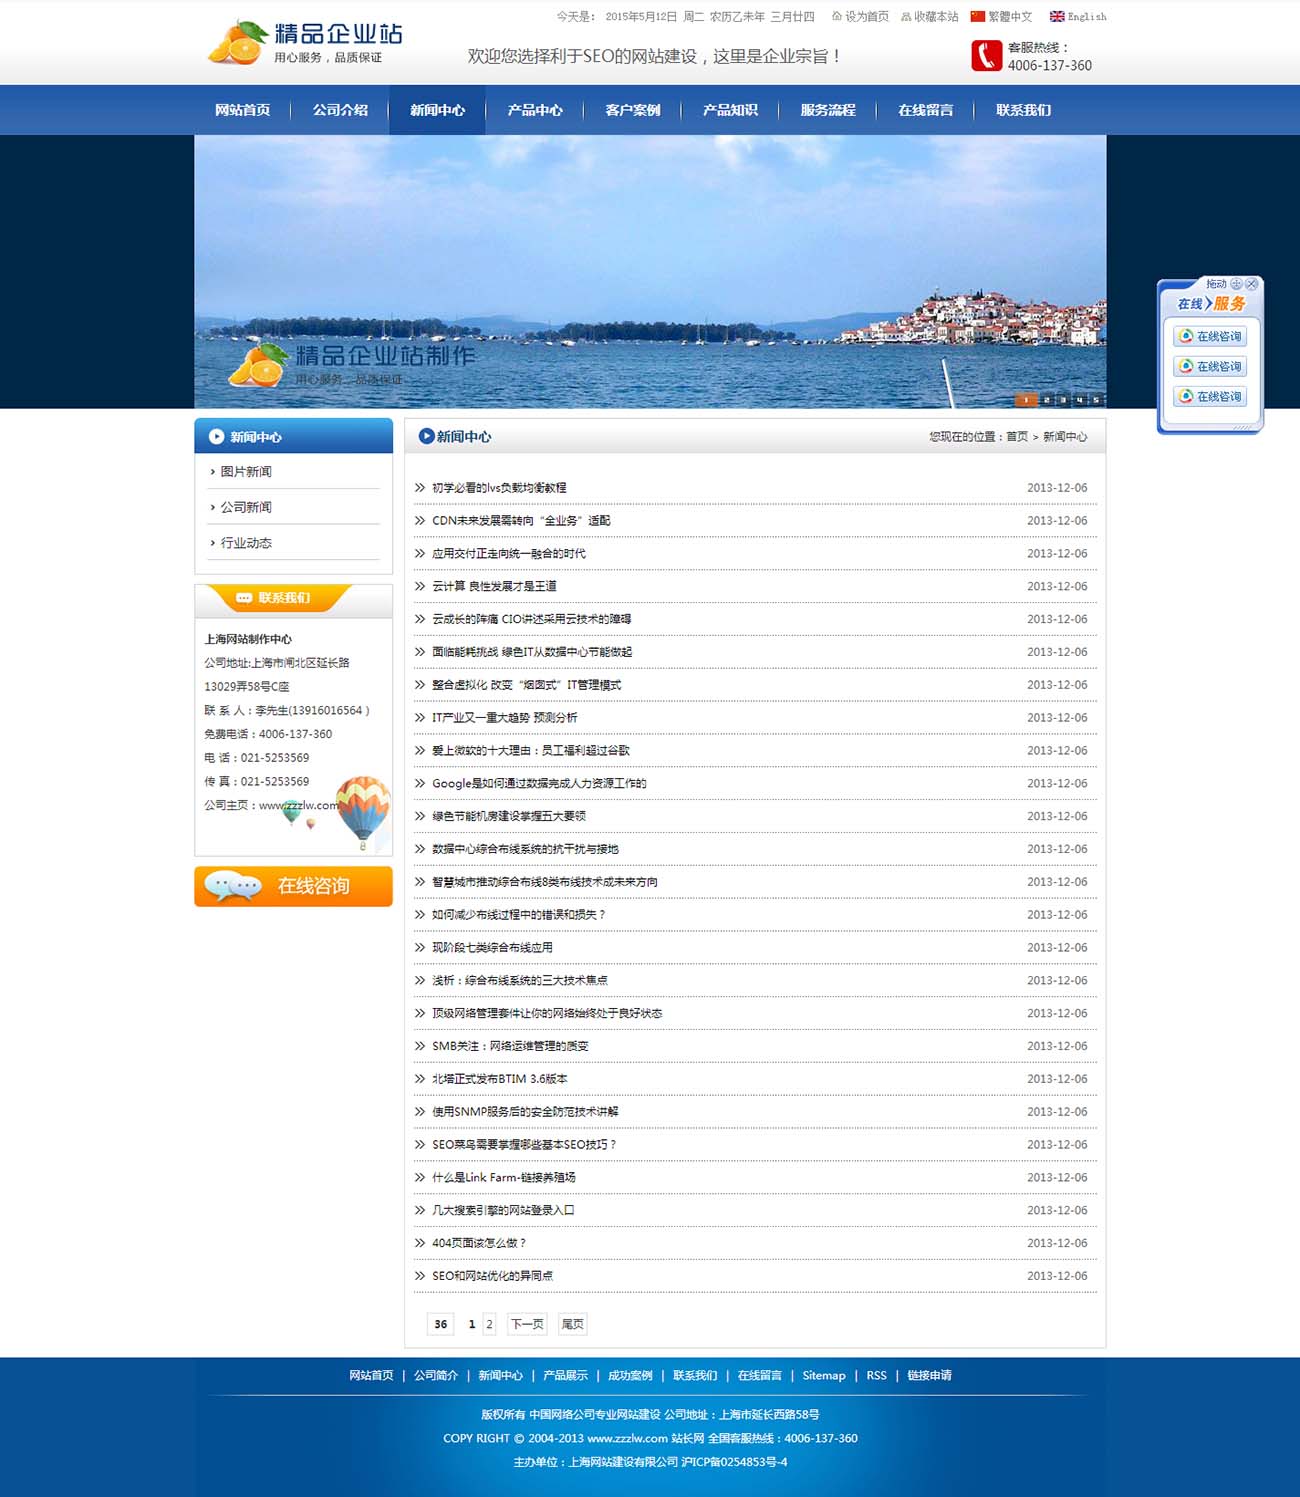Open the article 现阶段七类综合布线应用
This screenshot has width=1300, height=1497.
coord(492,948)
